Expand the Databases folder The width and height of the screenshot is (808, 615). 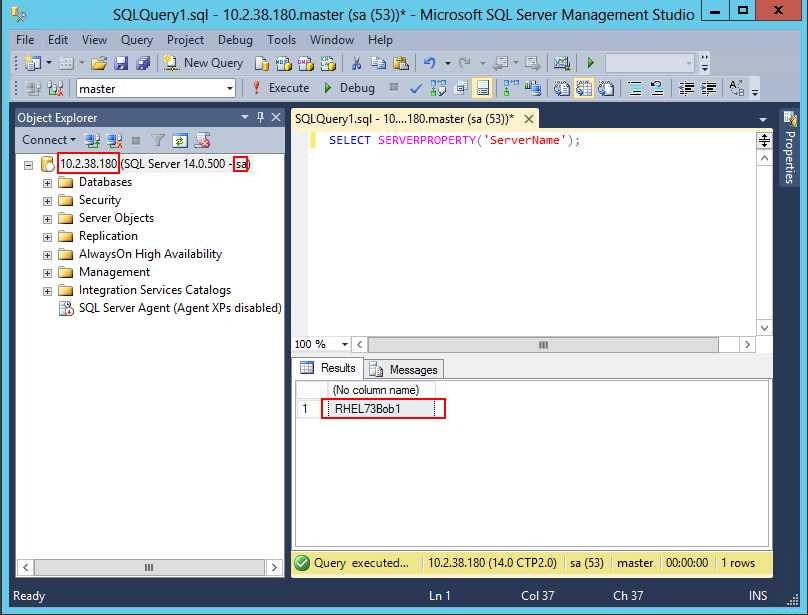tap(47, 183)
